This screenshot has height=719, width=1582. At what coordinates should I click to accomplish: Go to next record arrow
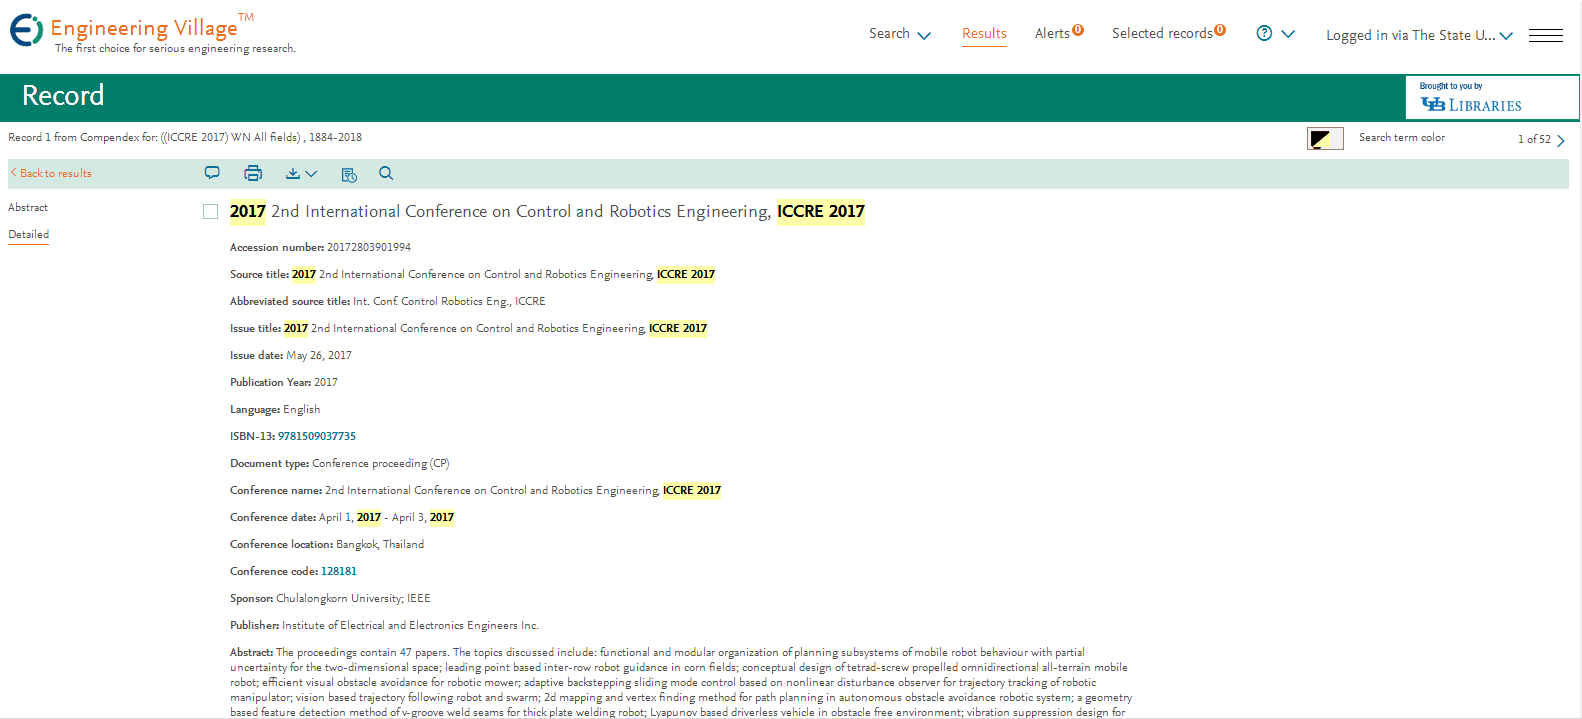pyautogui.click(x=1560, y=140)
